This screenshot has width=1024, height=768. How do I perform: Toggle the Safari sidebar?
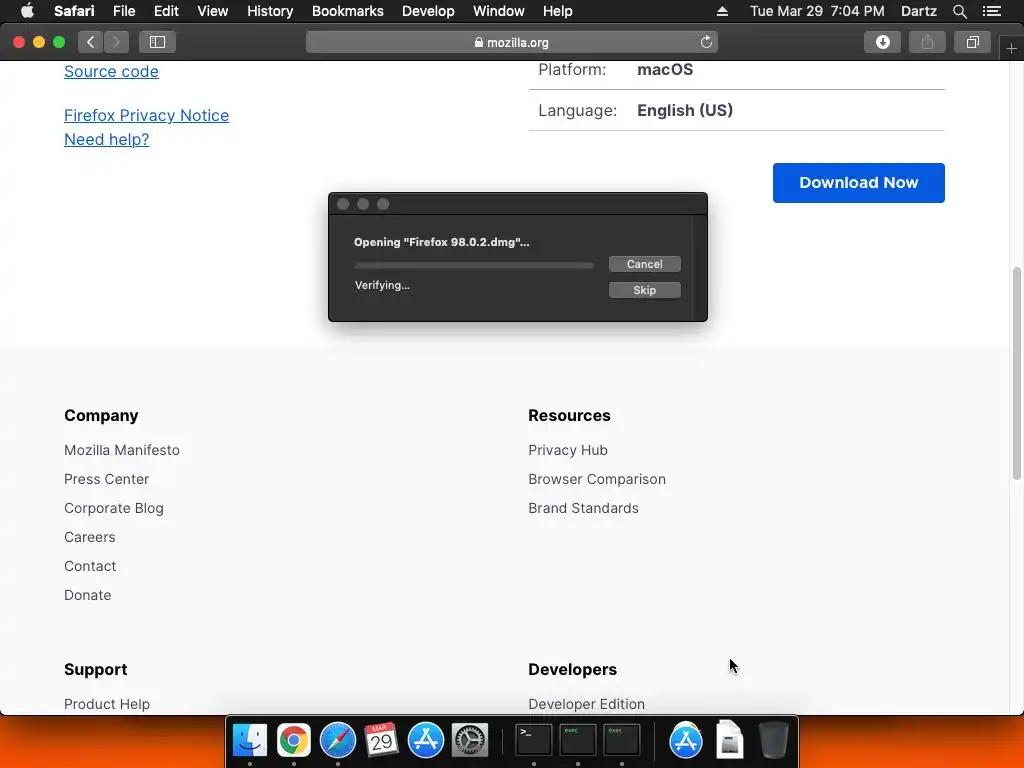point(157,42)
